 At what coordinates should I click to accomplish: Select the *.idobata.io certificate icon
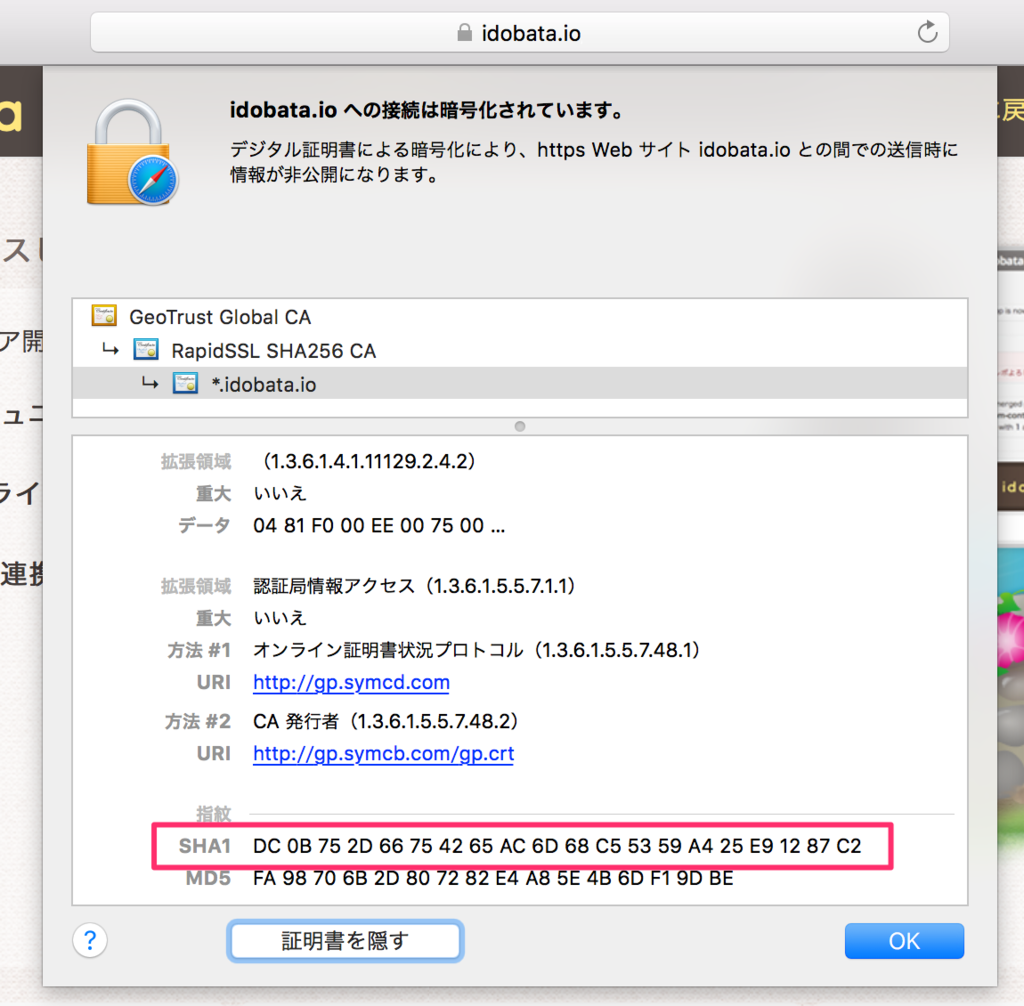click(185, 383)
